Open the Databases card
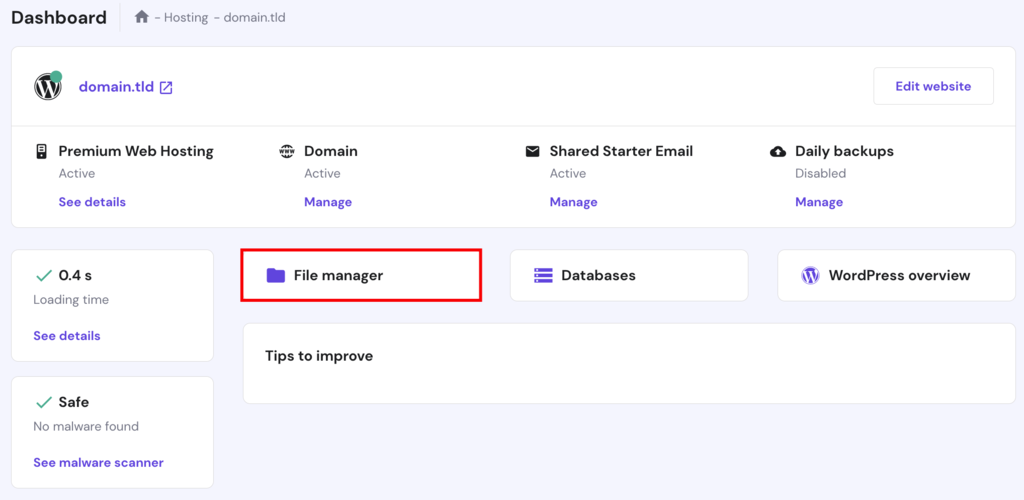 (x=629, y=275)
